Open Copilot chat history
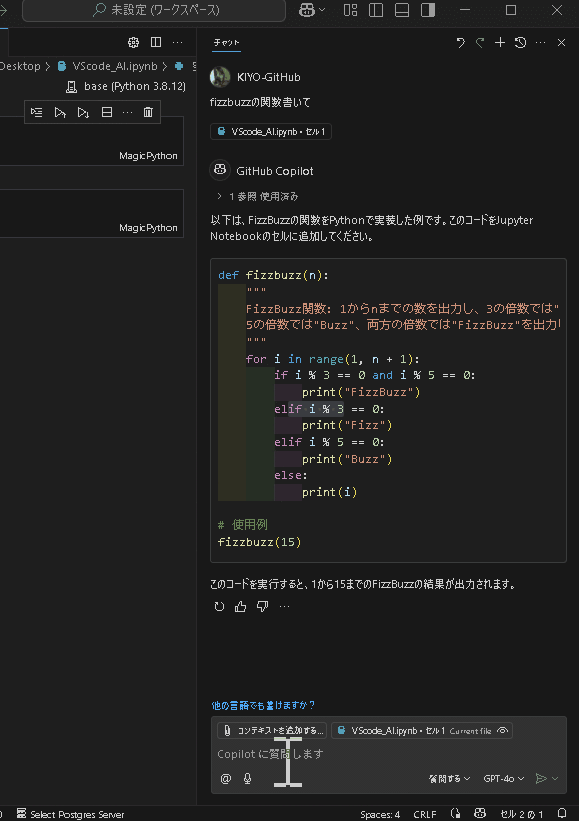Viewport: 579px width, 821px height. tap(520, 43)
